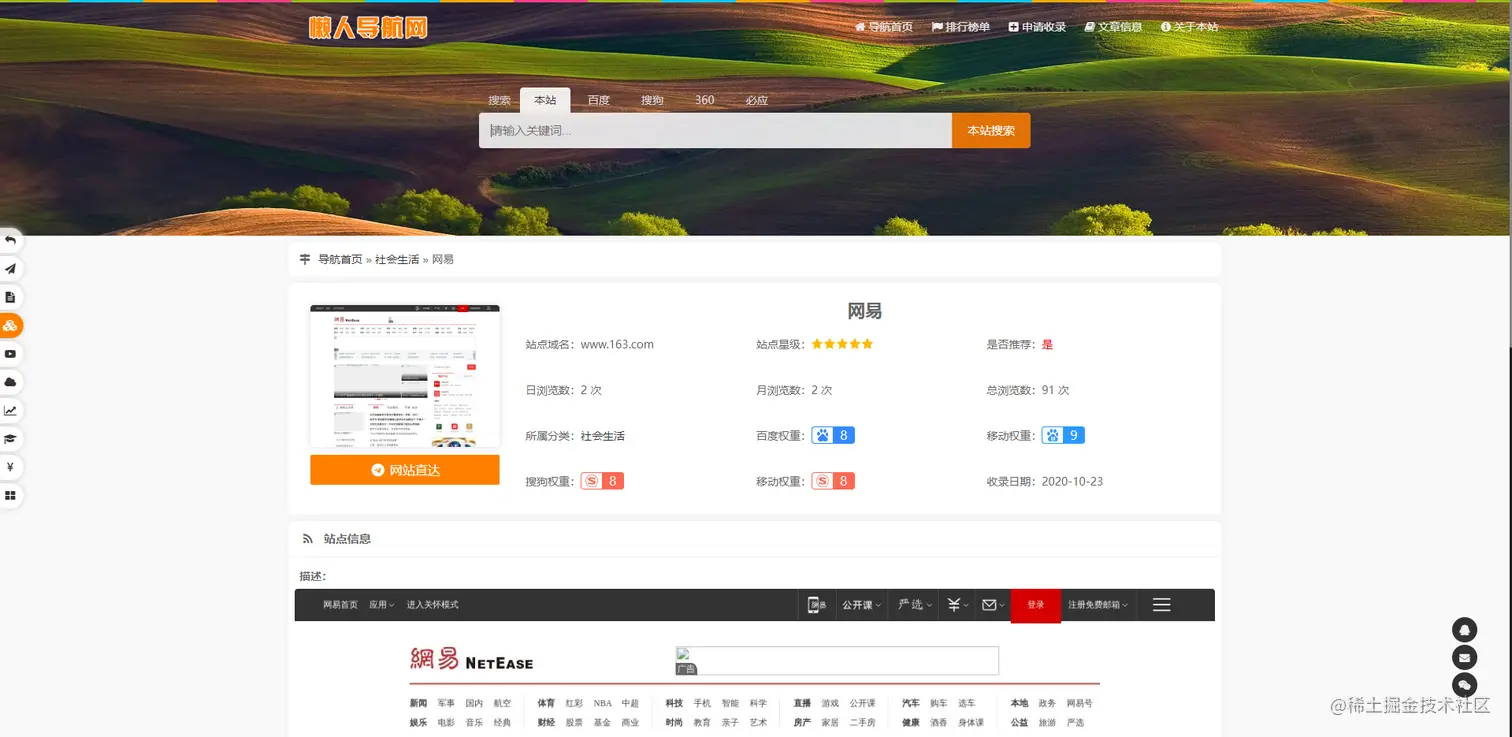Click the line-chart icon in left sidebar

pos(10,411)
